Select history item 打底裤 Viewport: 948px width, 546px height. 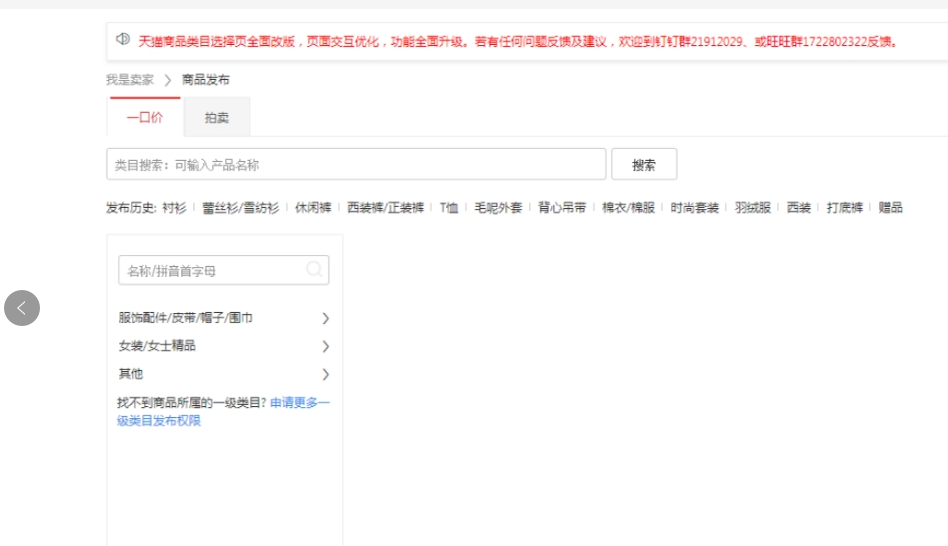(x=845, y=208)
